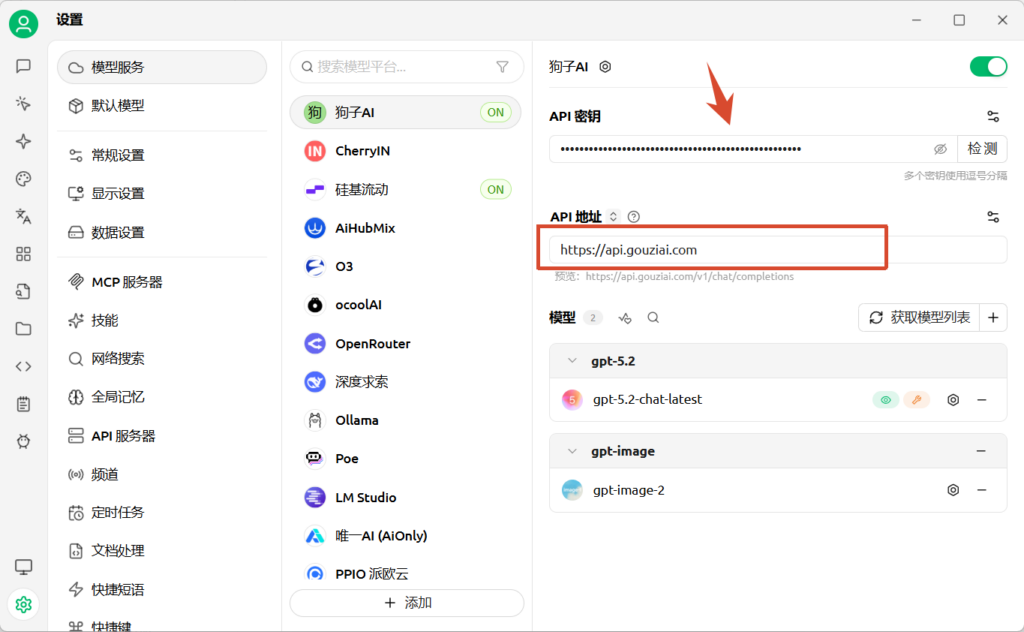Open the translate sidebar icon
This screenshot has height=632, width=1024.
[x=24, y=216]
